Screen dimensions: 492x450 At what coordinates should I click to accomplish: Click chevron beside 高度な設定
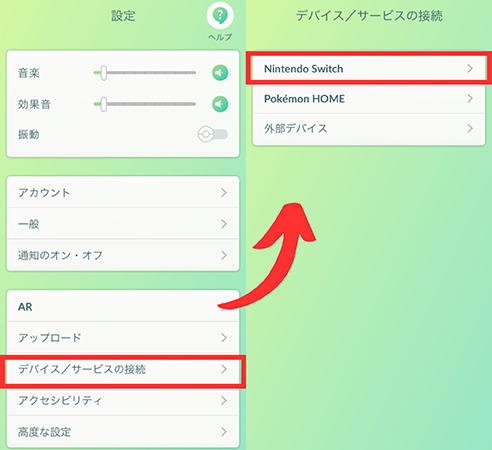224,432
